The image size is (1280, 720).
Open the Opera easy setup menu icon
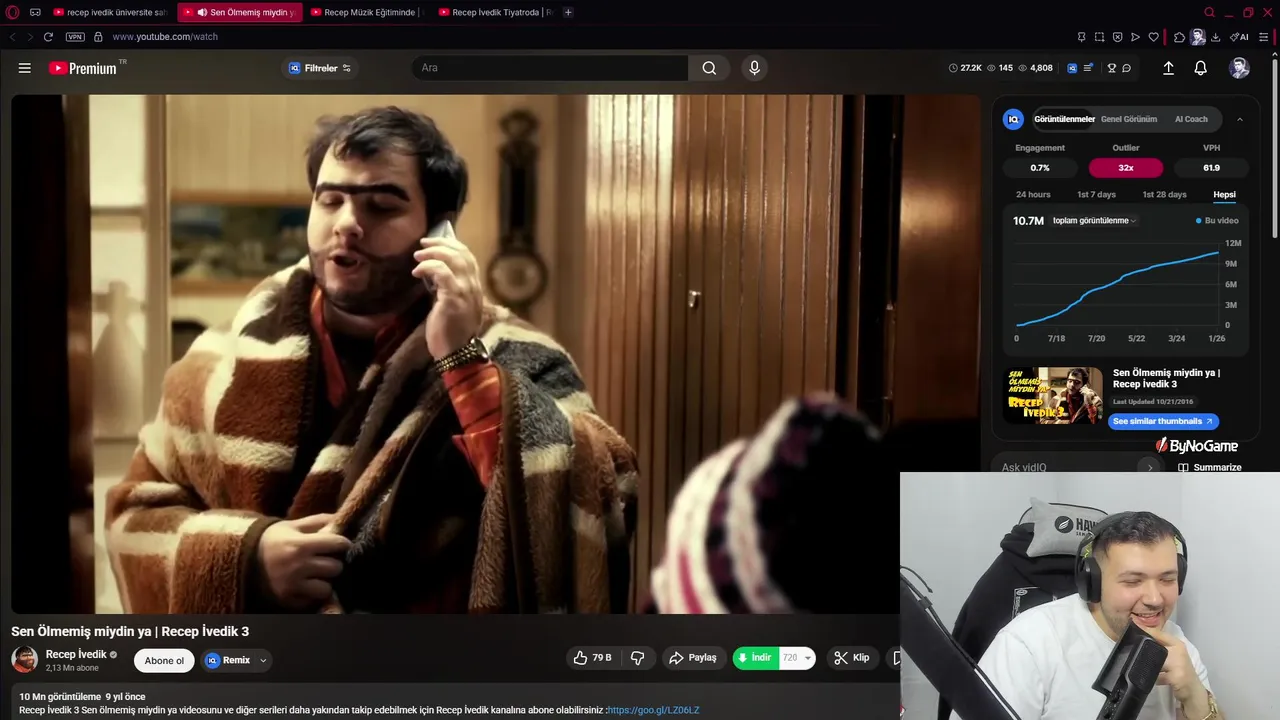click(1264, 37)
